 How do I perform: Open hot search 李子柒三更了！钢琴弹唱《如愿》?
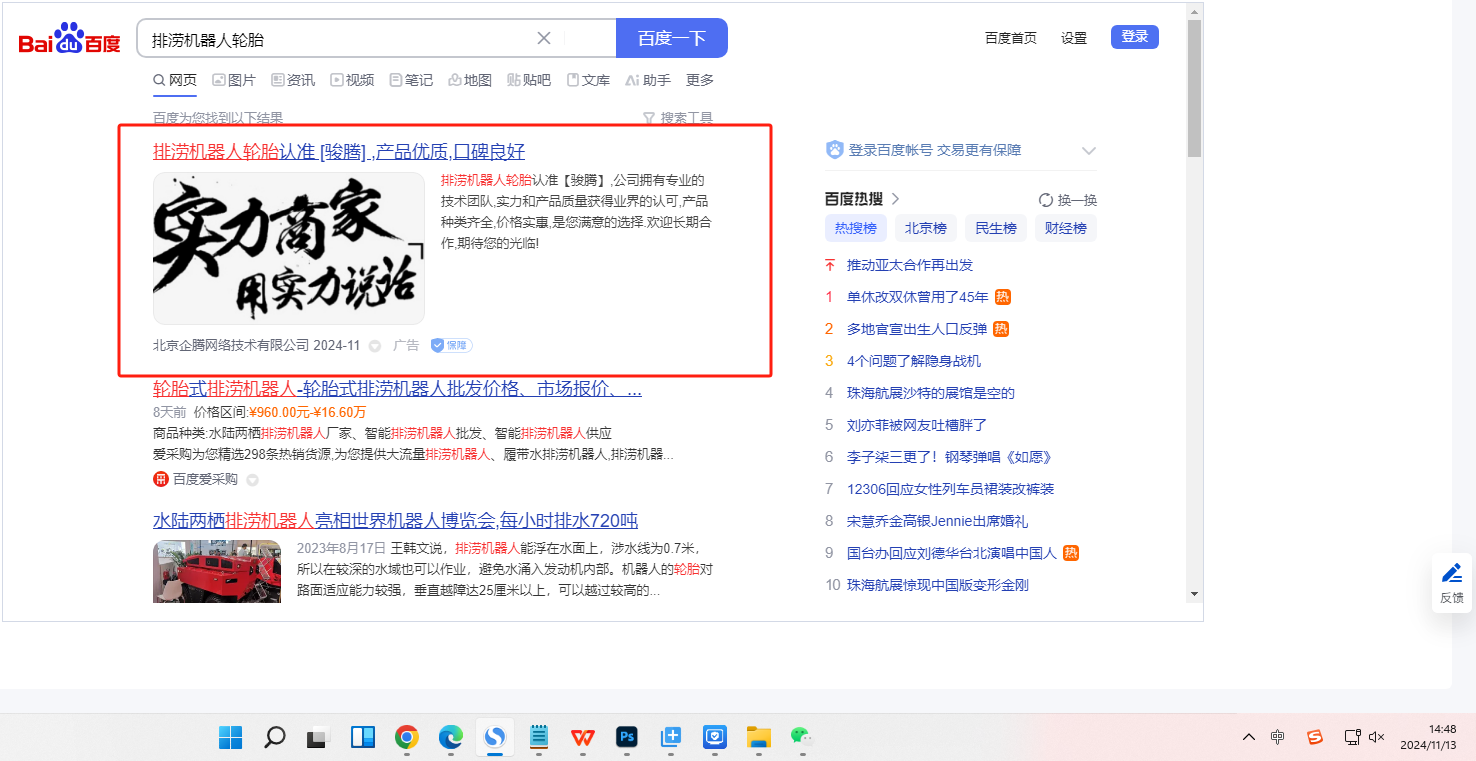pyautogui.click(x=950, y=457)
